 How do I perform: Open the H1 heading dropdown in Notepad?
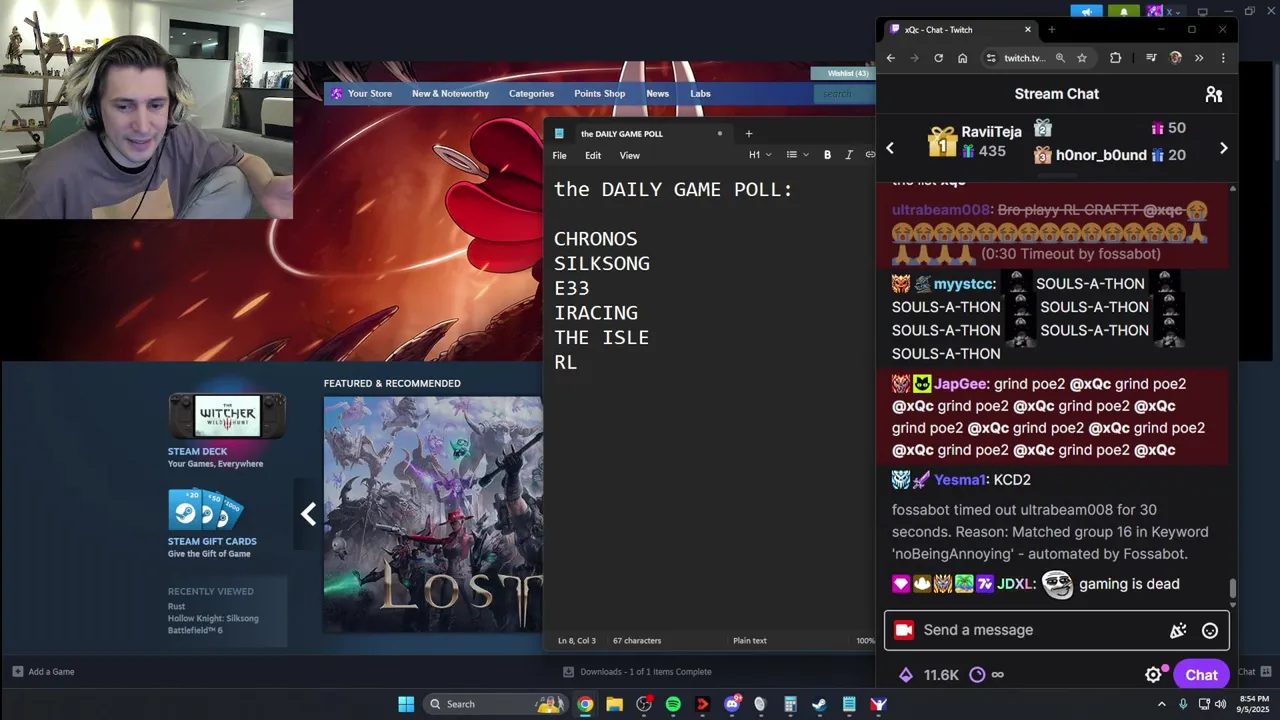(x=759, y=155)
